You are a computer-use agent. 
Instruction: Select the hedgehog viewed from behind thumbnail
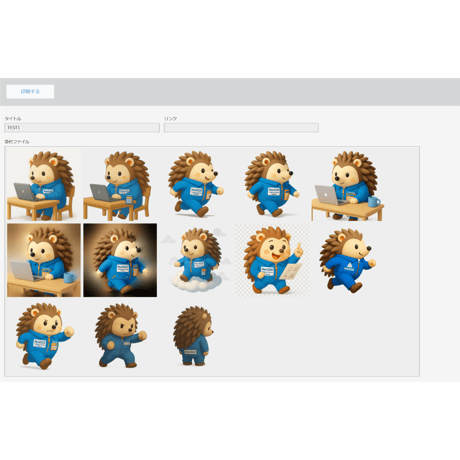click(x=196, y=336)
